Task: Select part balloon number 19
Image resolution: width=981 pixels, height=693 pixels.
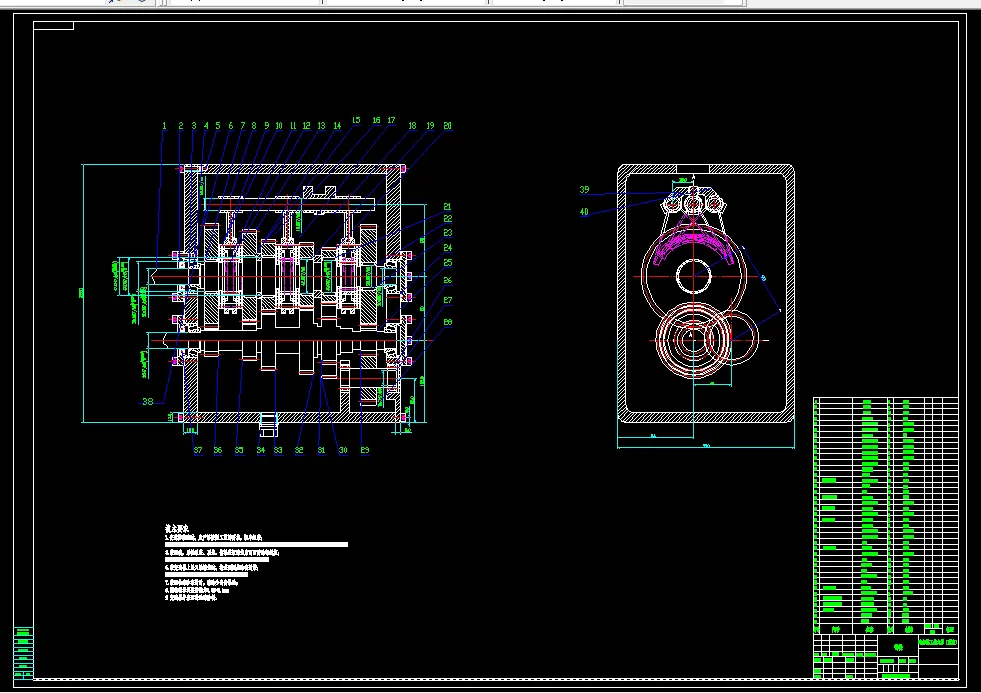Action: pyautogui.click(x=430, y=126)
